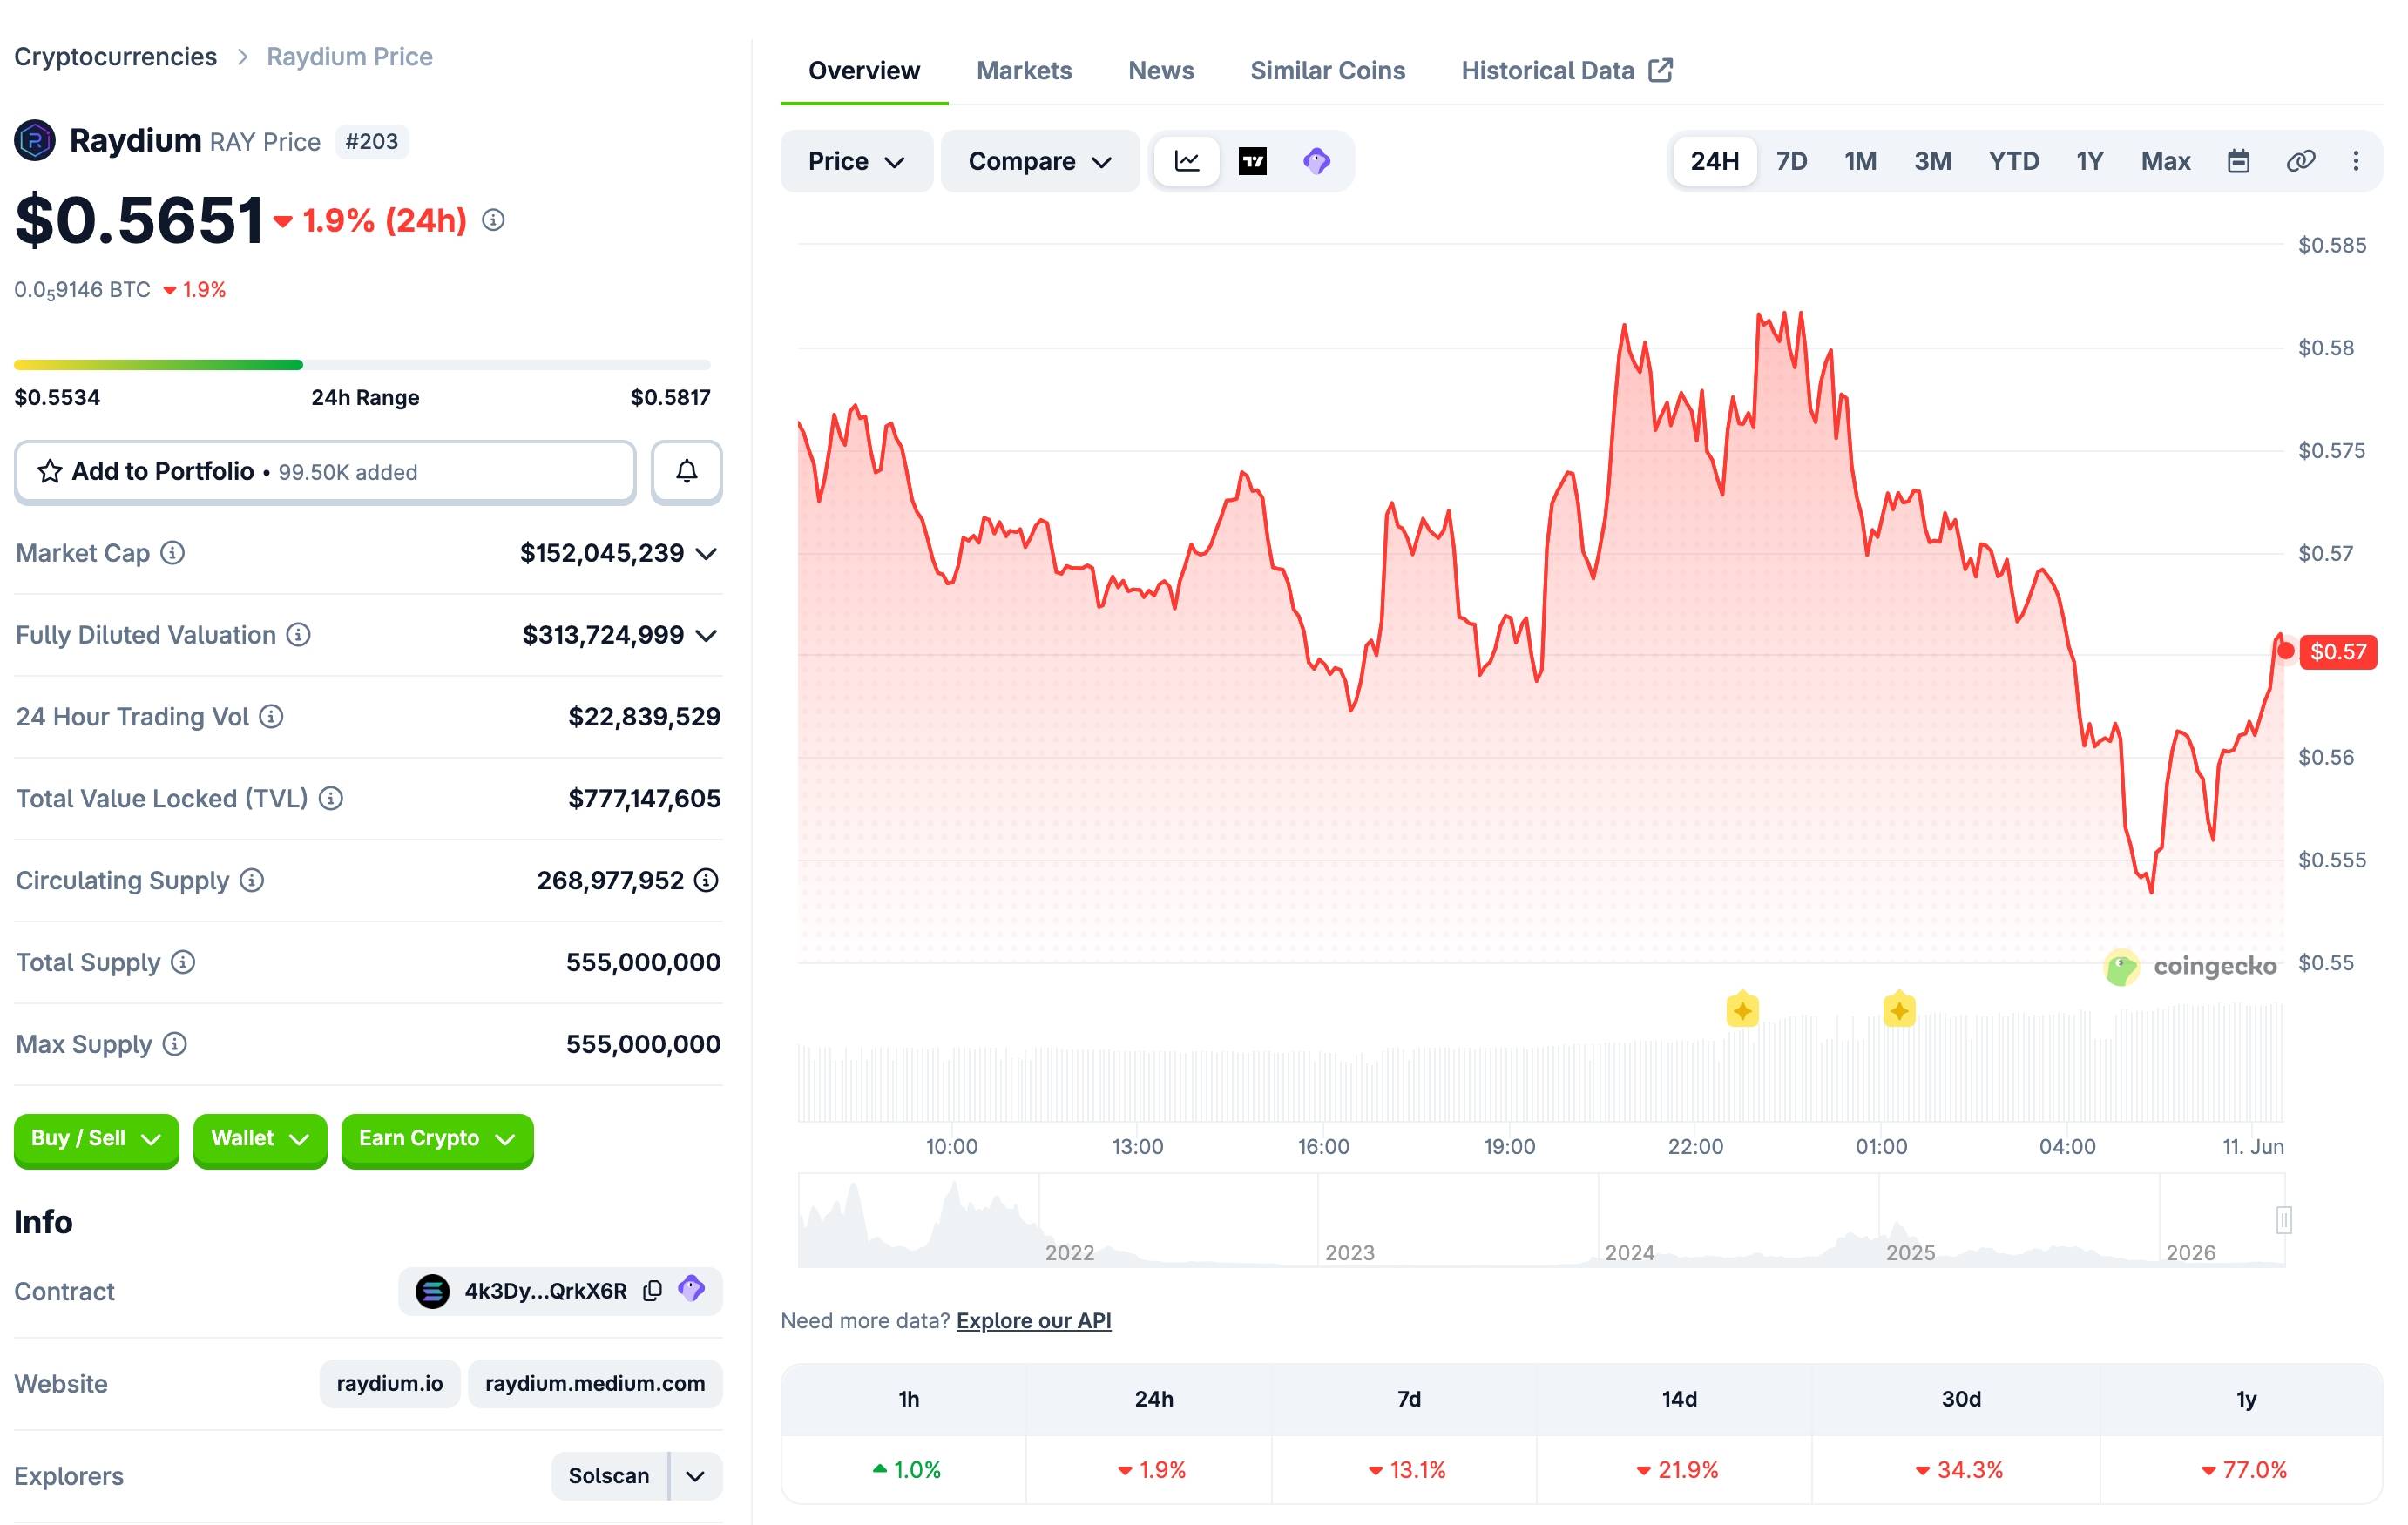The width and height of the screenshot is (2408, 1525).
Task: Click the Explore our API link
Action: [x=1034, y=1320]
